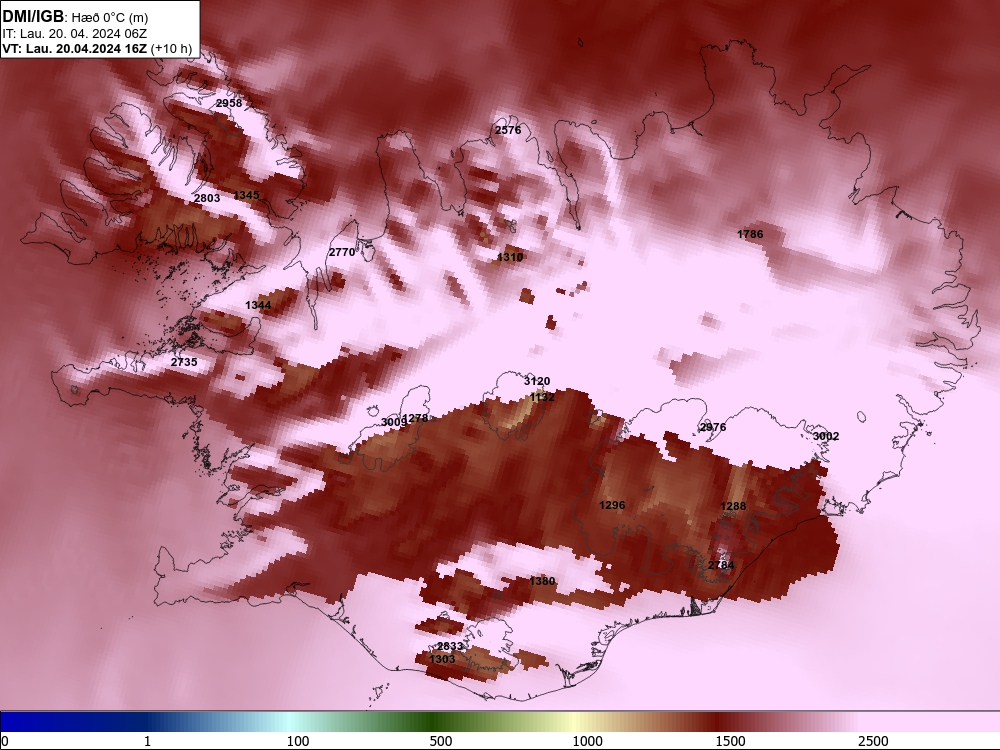Click the 3002 value label

(x=826, y=436)
